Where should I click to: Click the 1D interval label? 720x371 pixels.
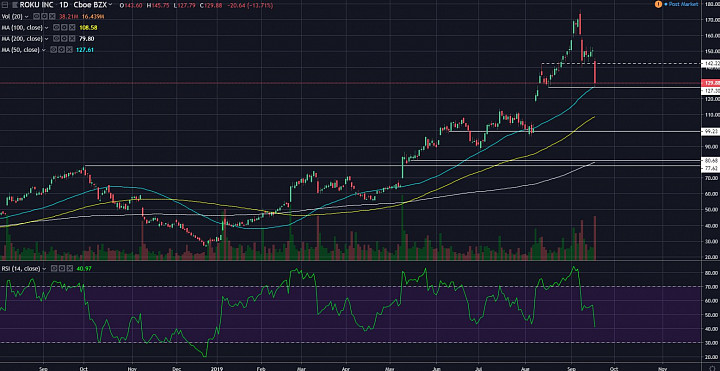click(64, 5)
